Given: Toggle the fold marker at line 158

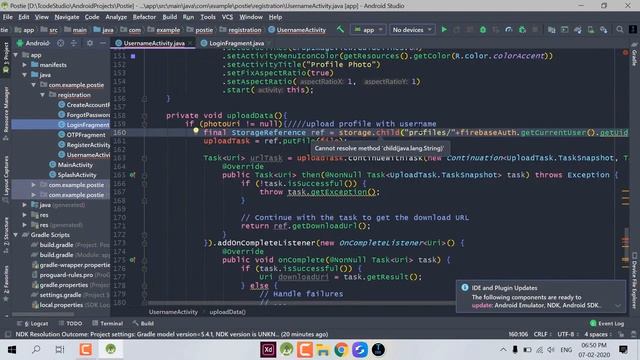Looking at the screenshot, I should pyautogui.click(x=144, y=116).
